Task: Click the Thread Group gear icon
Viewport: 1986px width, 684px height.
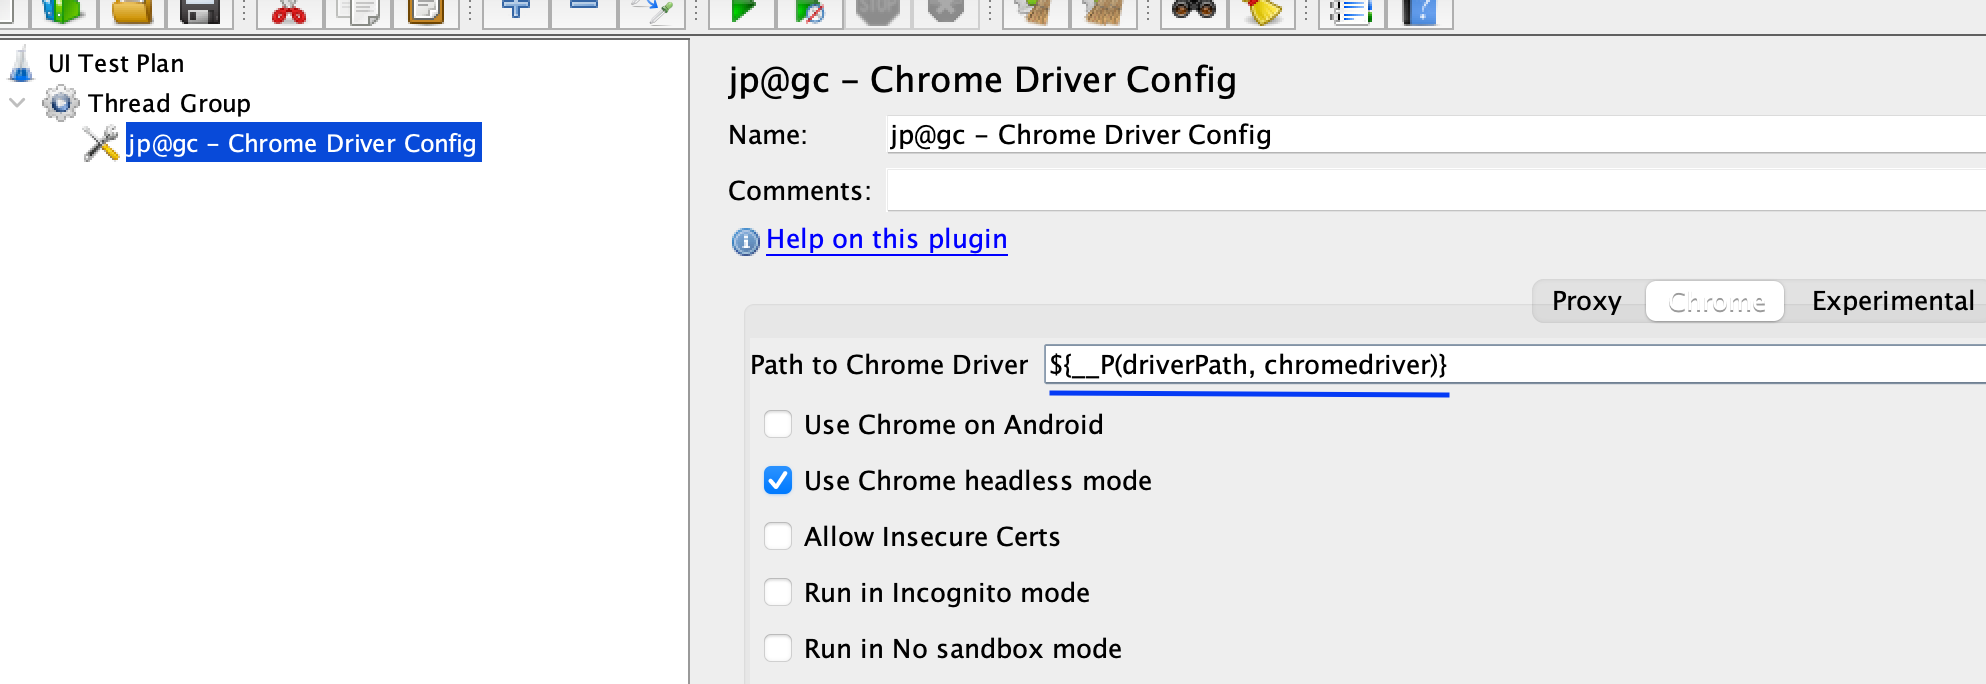Action: (x=61, y=103)
